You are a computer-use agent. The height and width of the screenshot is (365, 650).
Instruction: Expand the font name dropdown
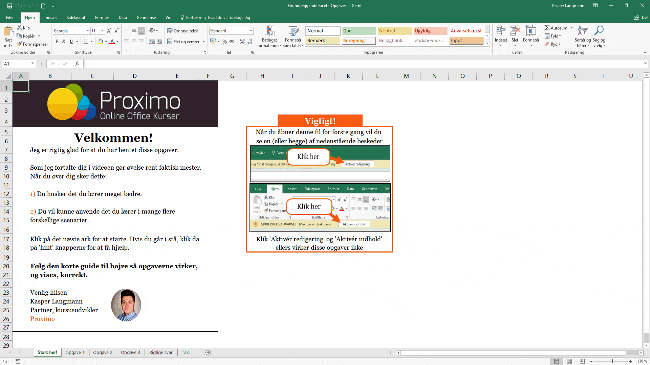click(87, 31)
